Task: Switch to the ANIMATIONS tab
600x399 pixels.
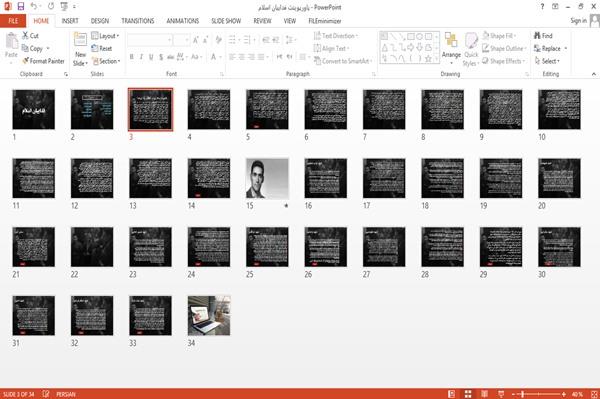Action: click(183, 21)
